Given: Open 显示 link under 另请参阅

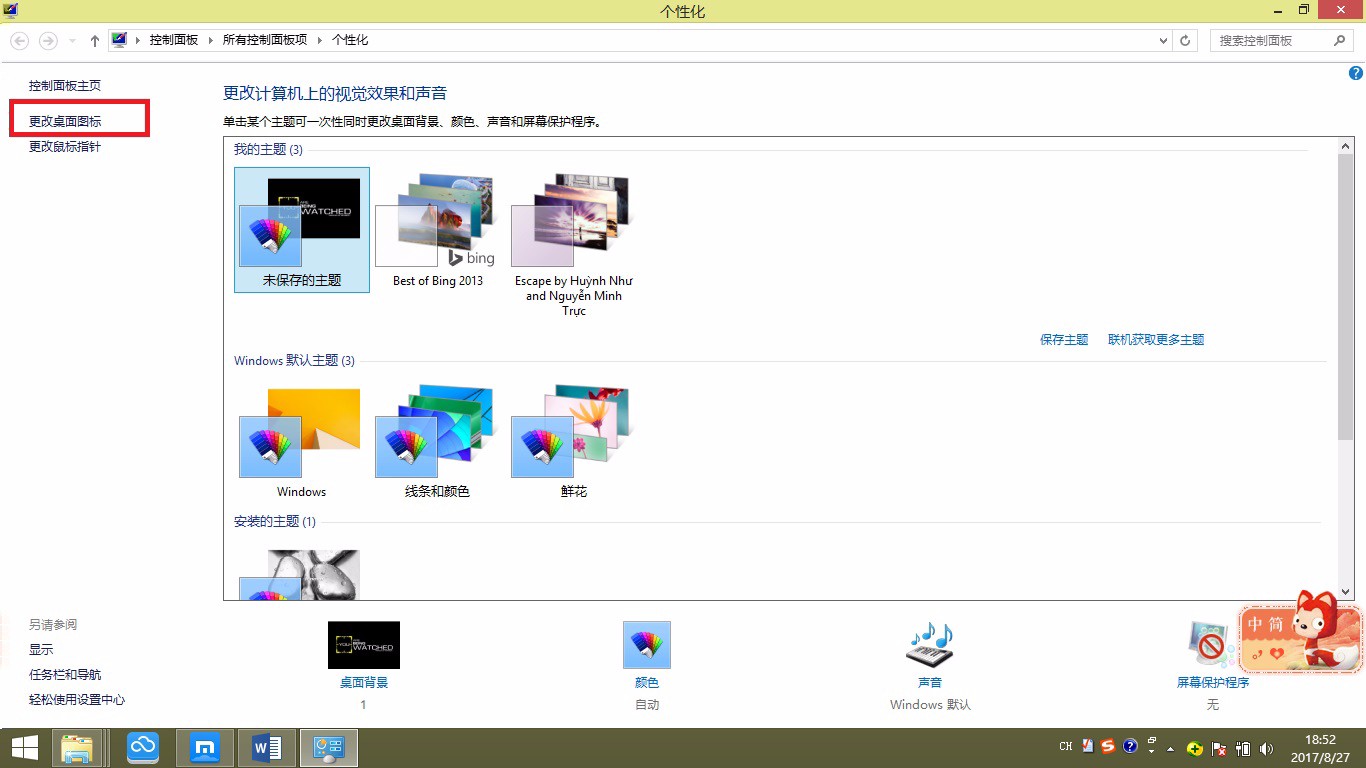Looking at the screenshot, I should click(x=41, y=650).
